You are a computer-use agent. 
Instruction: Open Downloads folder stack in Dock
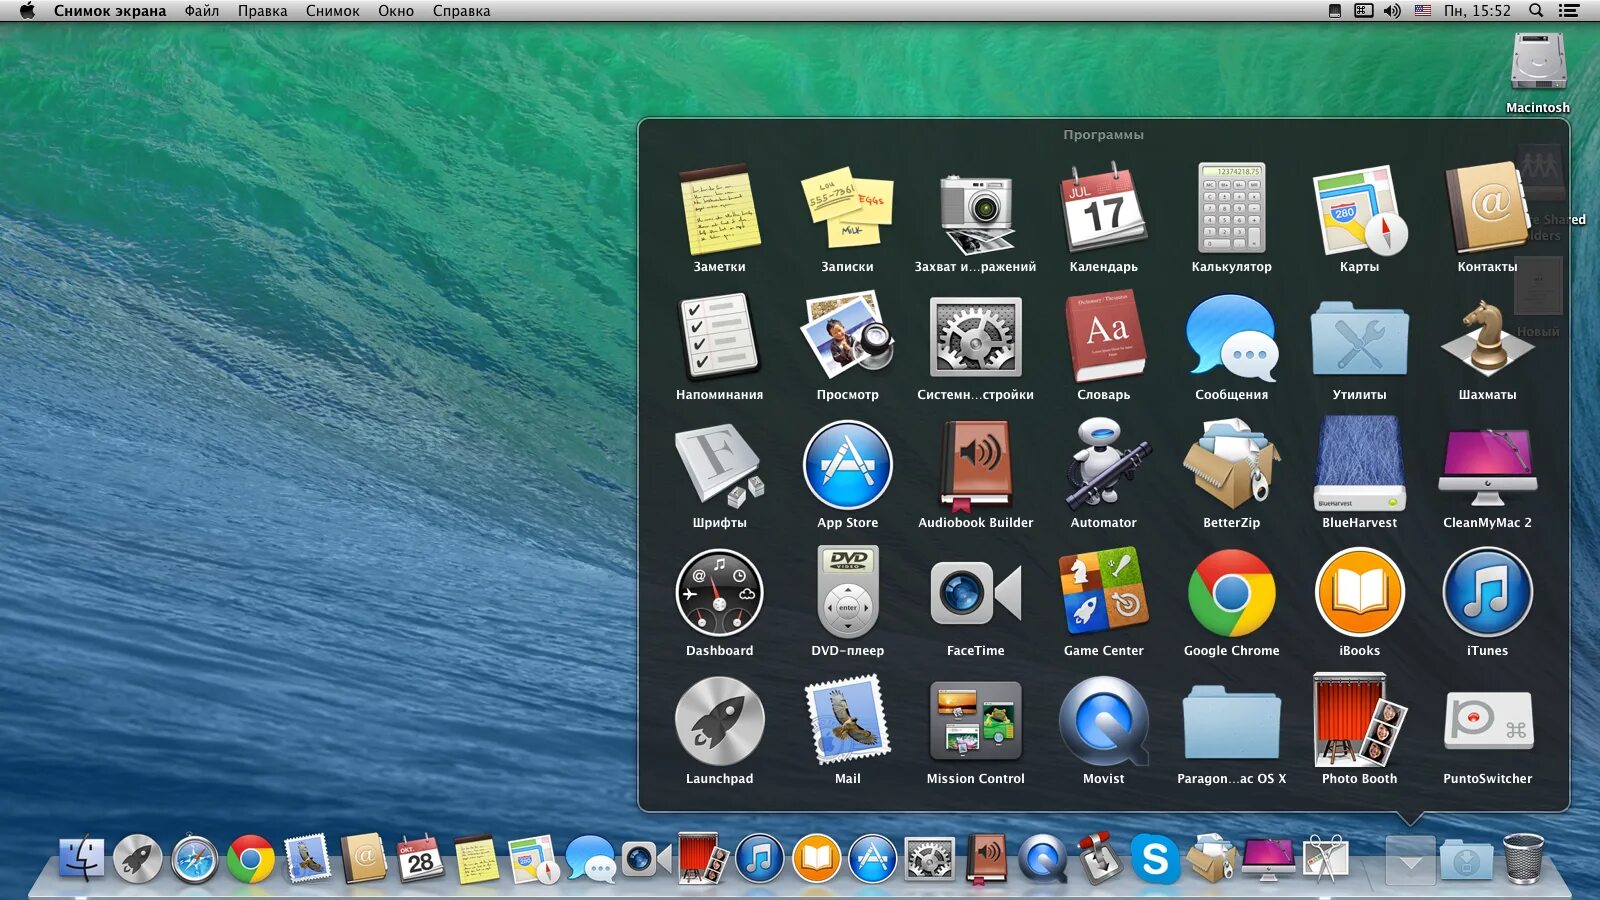(1467, 861)
